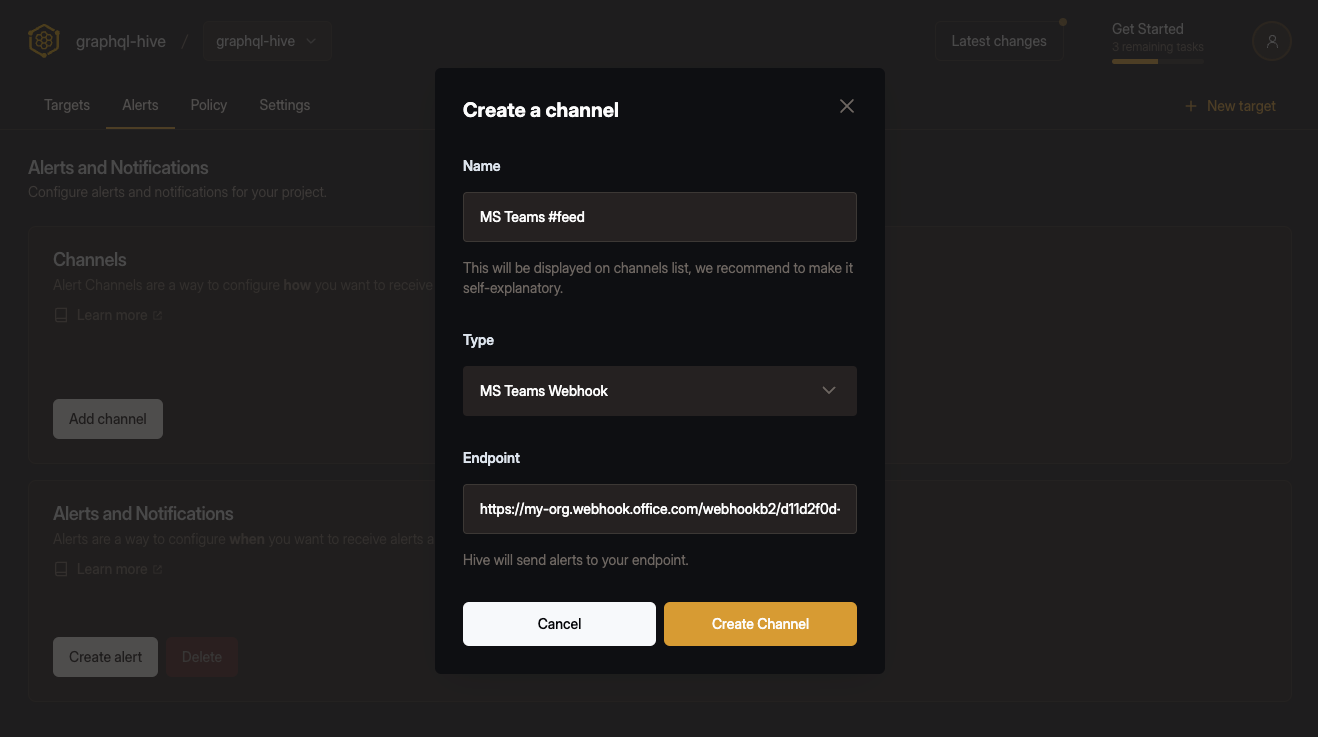Viewport: 1318px width, 737px height.
Task: Open the Latest changes panel
Action: [x=998, y=40]
